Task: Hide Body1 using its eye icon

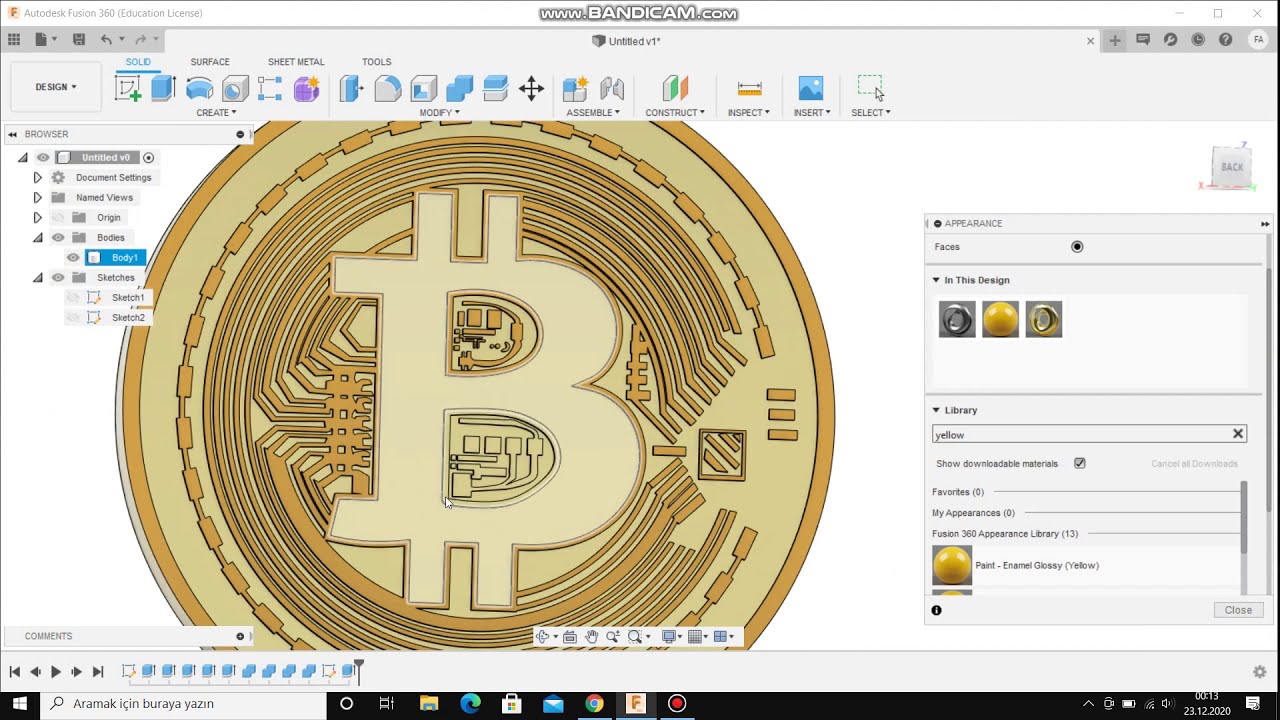Action: (x=73, y=257)
